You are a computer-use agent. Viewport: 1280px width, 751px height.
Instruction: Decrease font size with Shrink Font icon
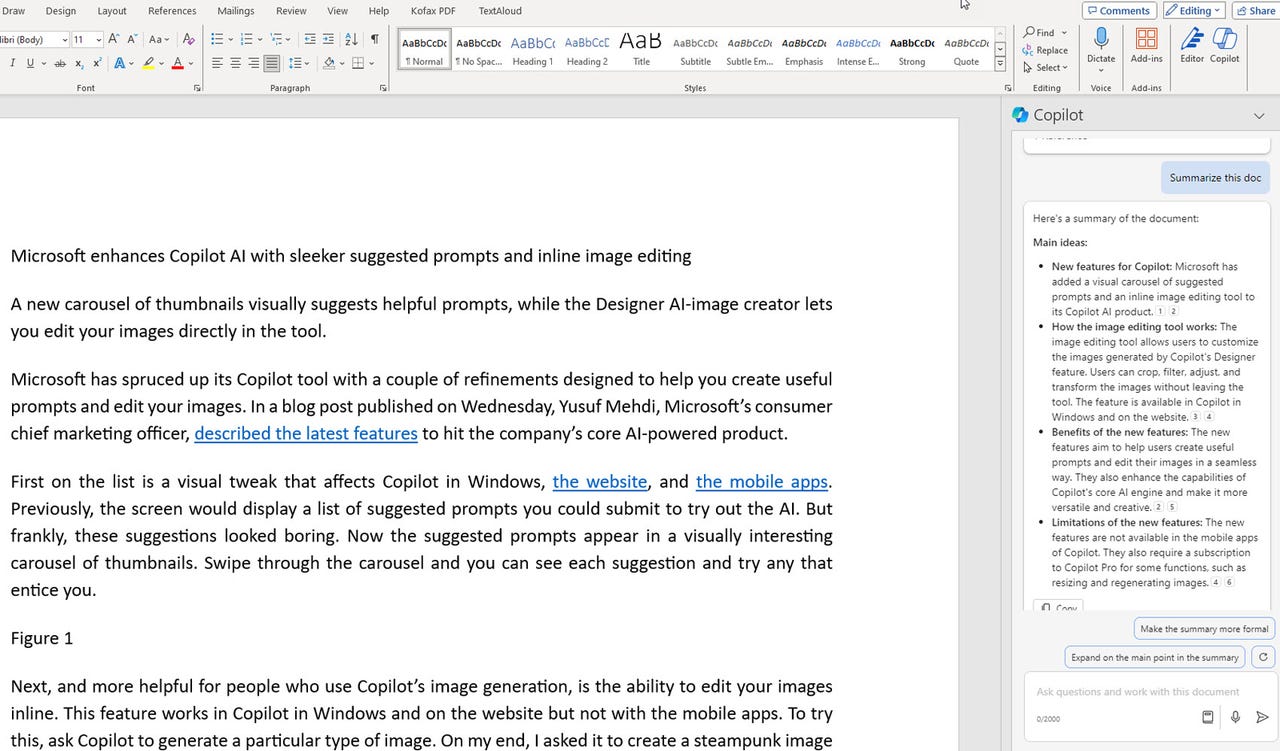(x=131, y=39)
